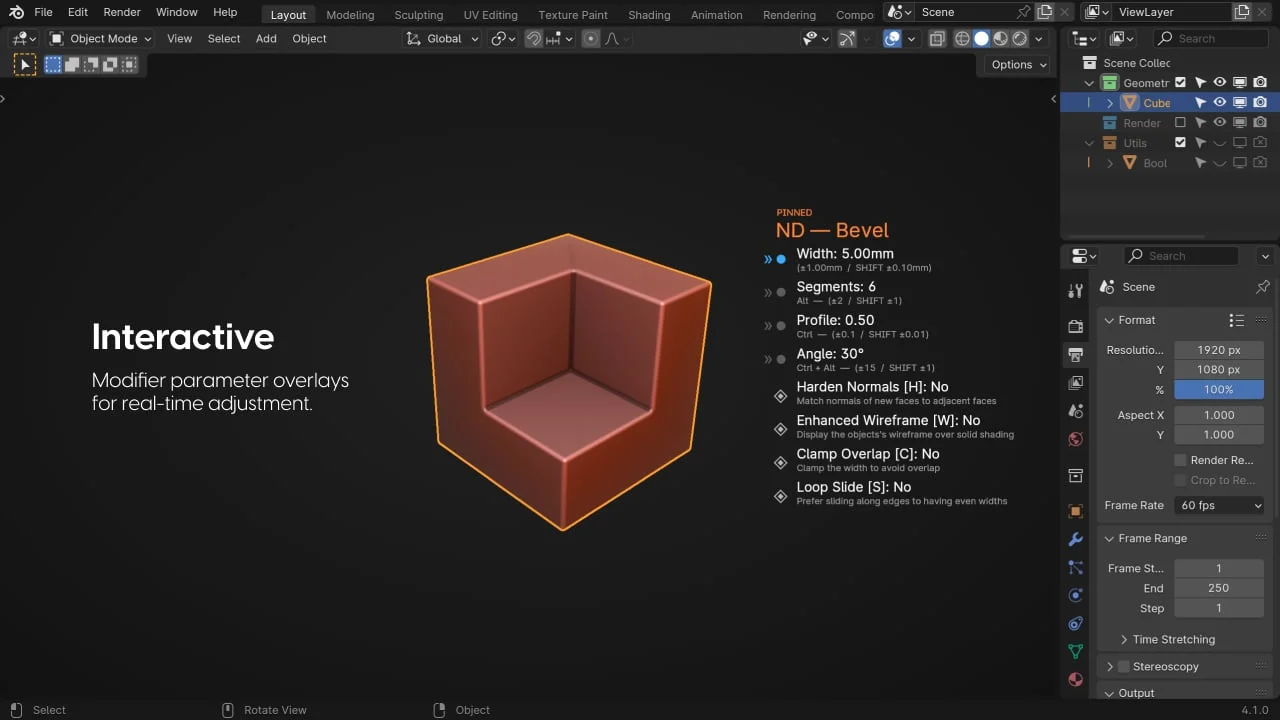Viewport: 1280px width, 720px height.
Task: Toggle snapping with the magnet icon
Action: (x=535, y=38)
